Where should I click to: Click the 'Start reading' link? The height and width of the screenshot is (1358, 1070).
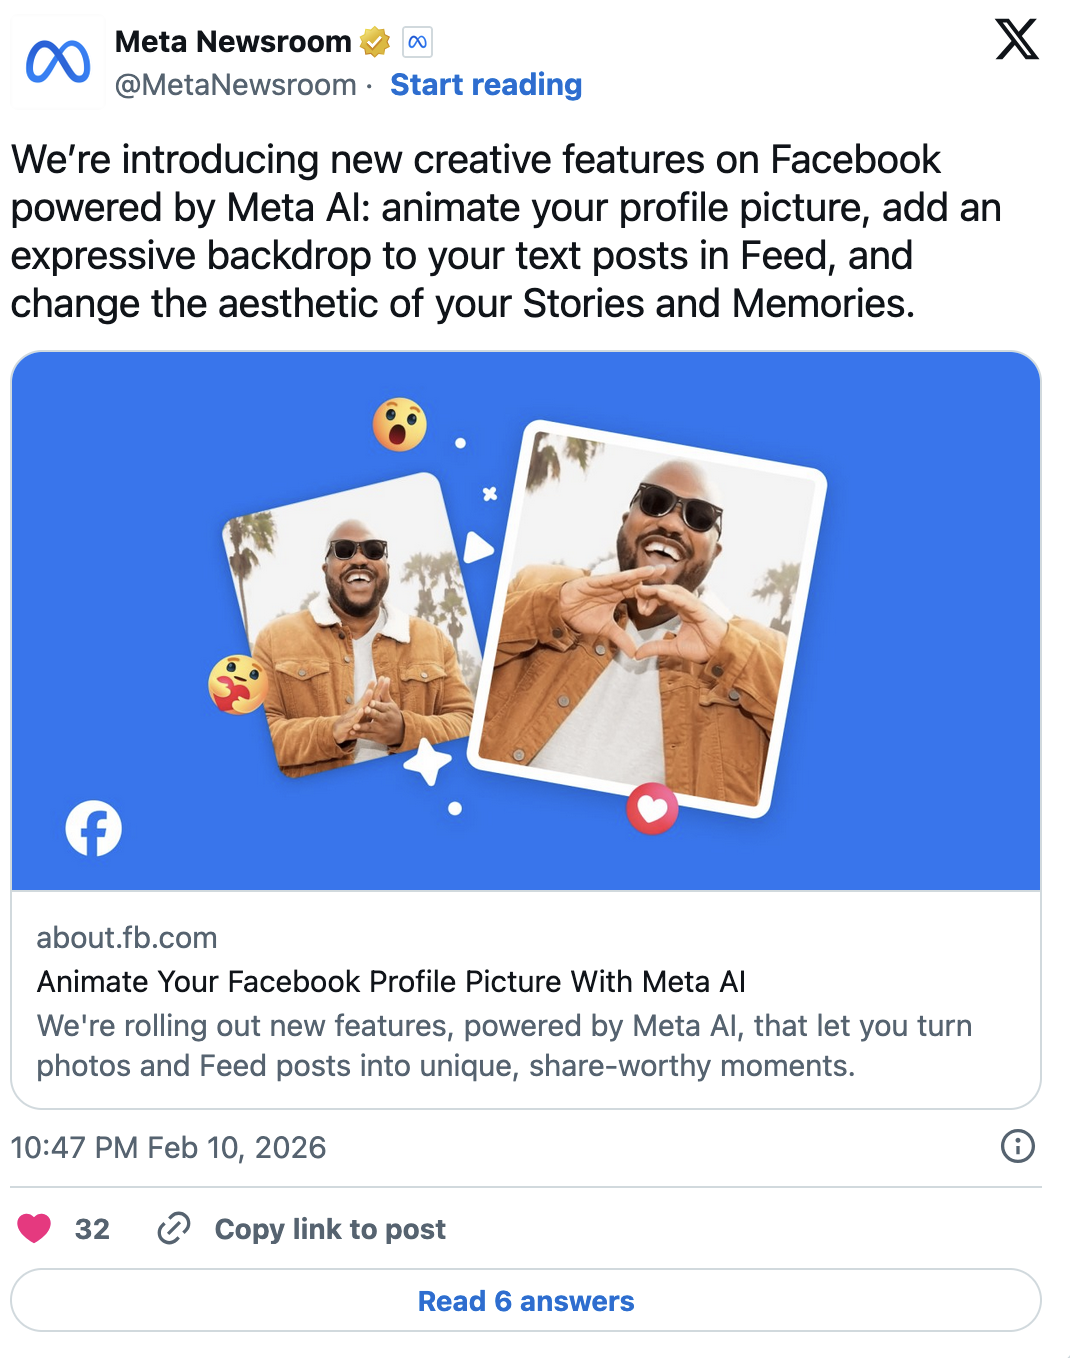pyautogui.click(x=486, y=85)
